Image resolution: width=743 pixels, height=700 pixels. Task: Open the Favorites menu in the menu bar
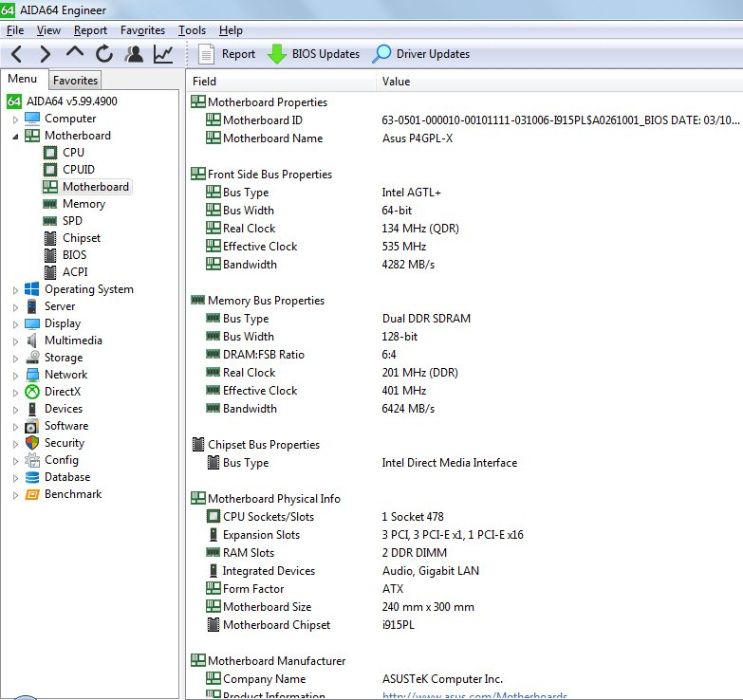point(143,30)
